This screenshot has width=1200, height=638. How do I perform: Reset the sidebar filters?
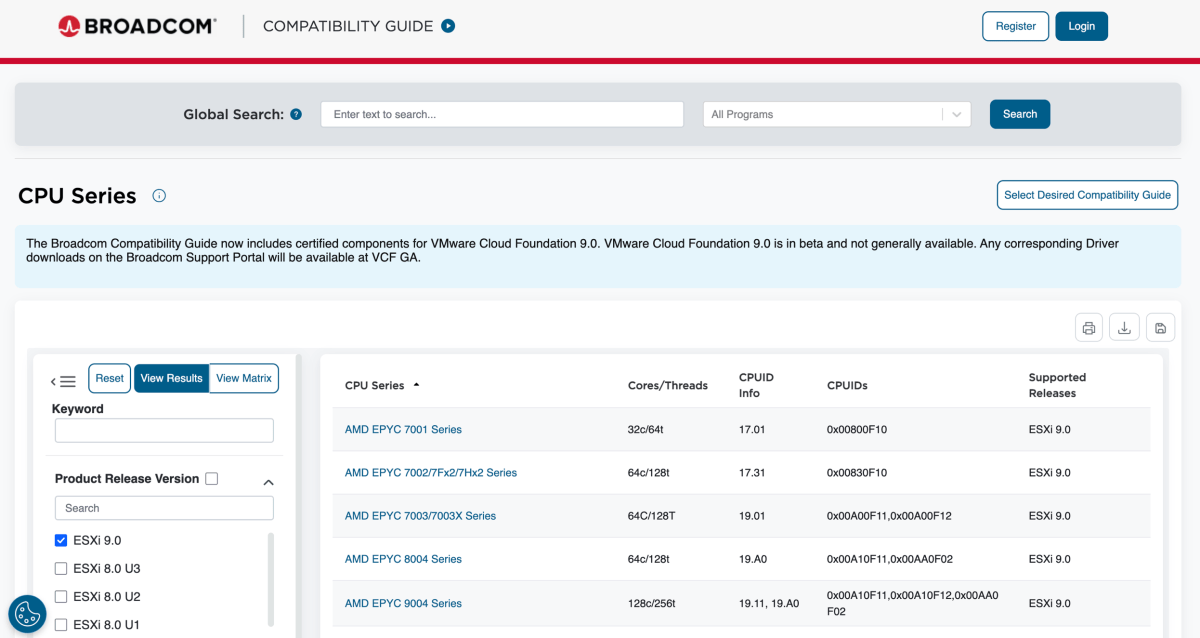click(110, 378)
